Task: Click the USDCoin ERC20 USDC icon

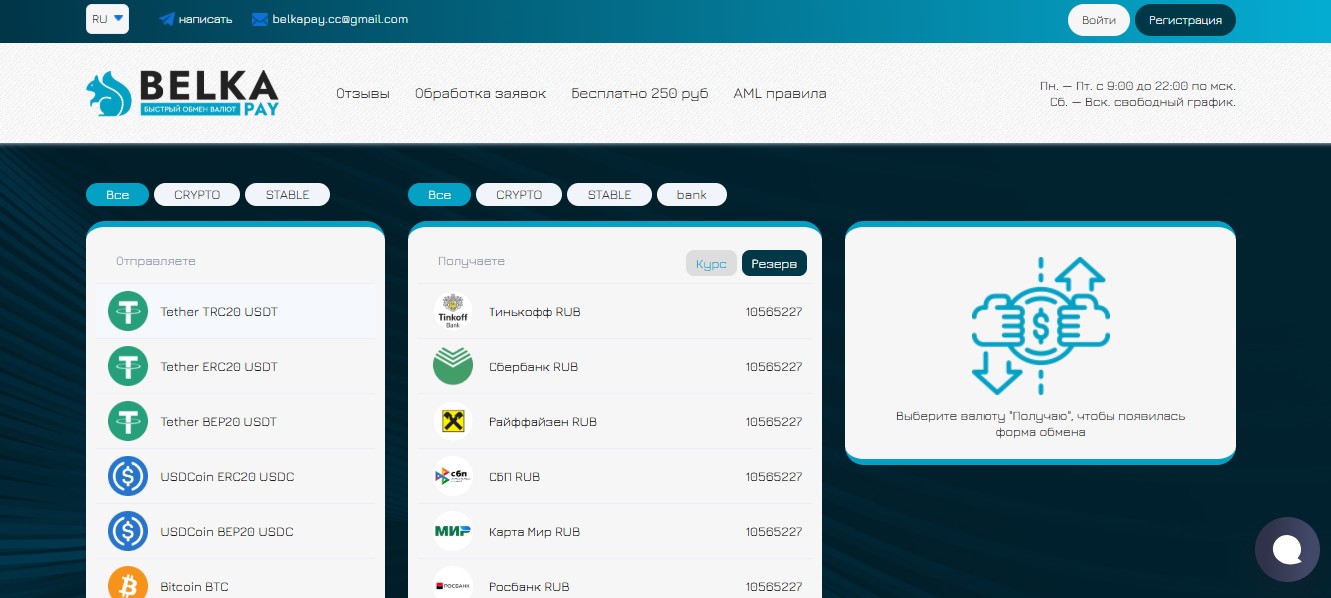Action: [x=128, y=477]
